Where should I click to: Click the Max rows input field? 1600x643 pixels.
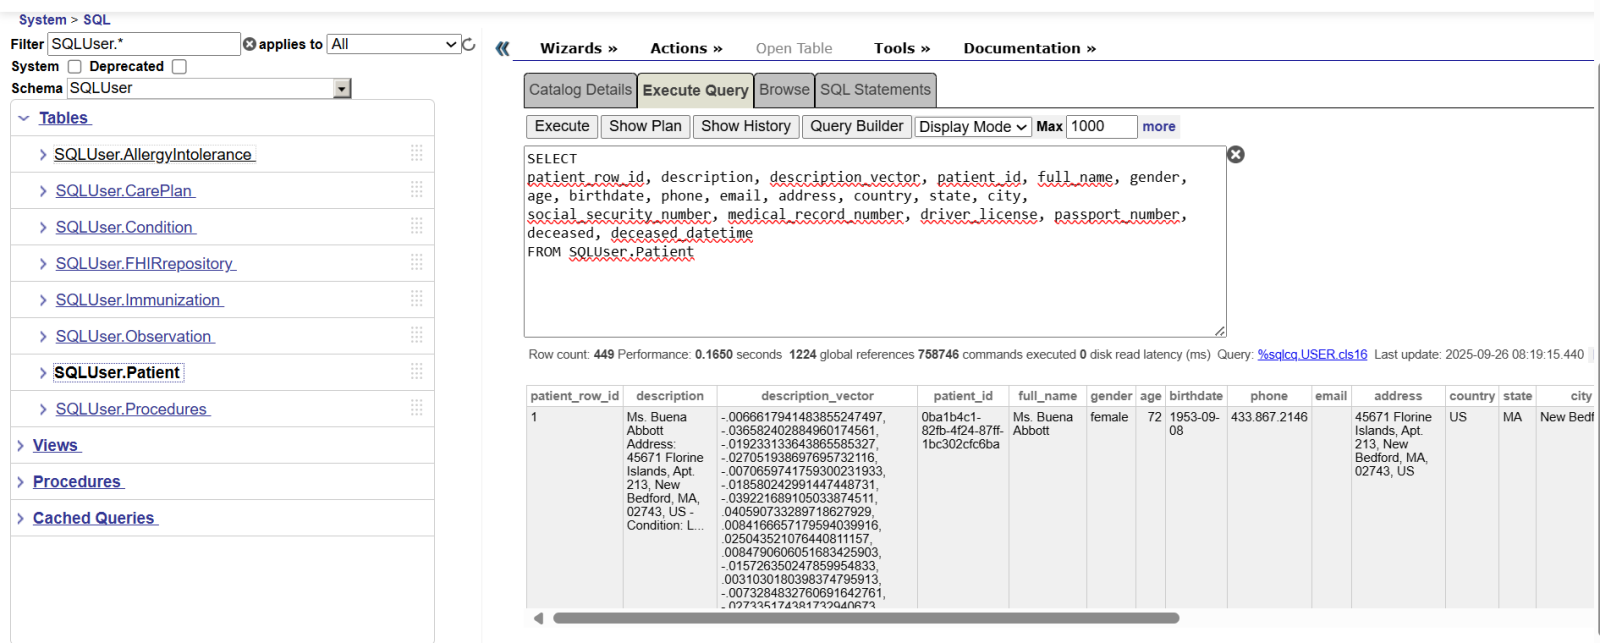click(1101, 127)
